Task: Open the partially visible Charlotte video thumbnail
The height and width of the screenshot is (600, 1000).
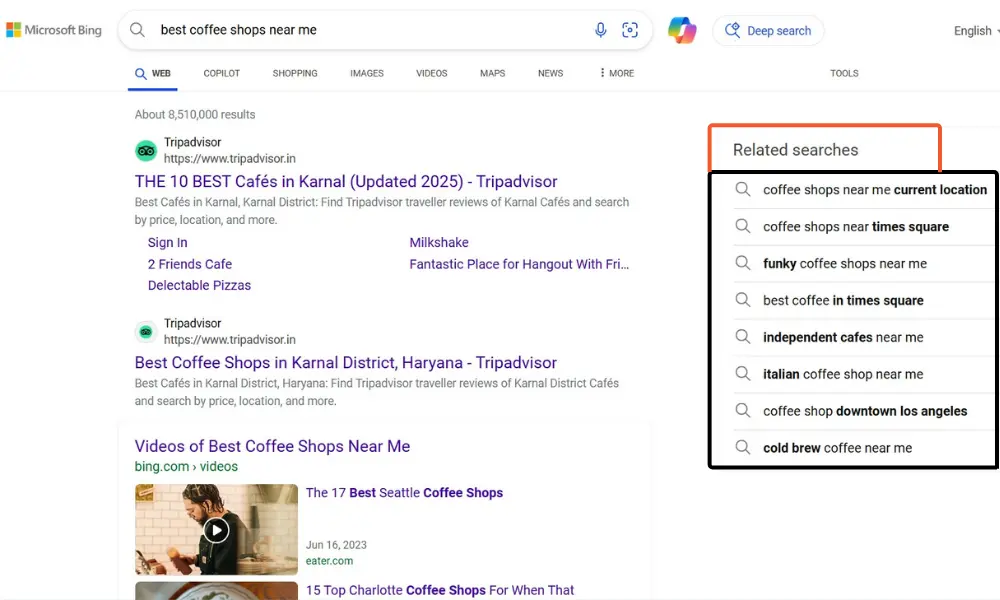Action: point(216,590)
